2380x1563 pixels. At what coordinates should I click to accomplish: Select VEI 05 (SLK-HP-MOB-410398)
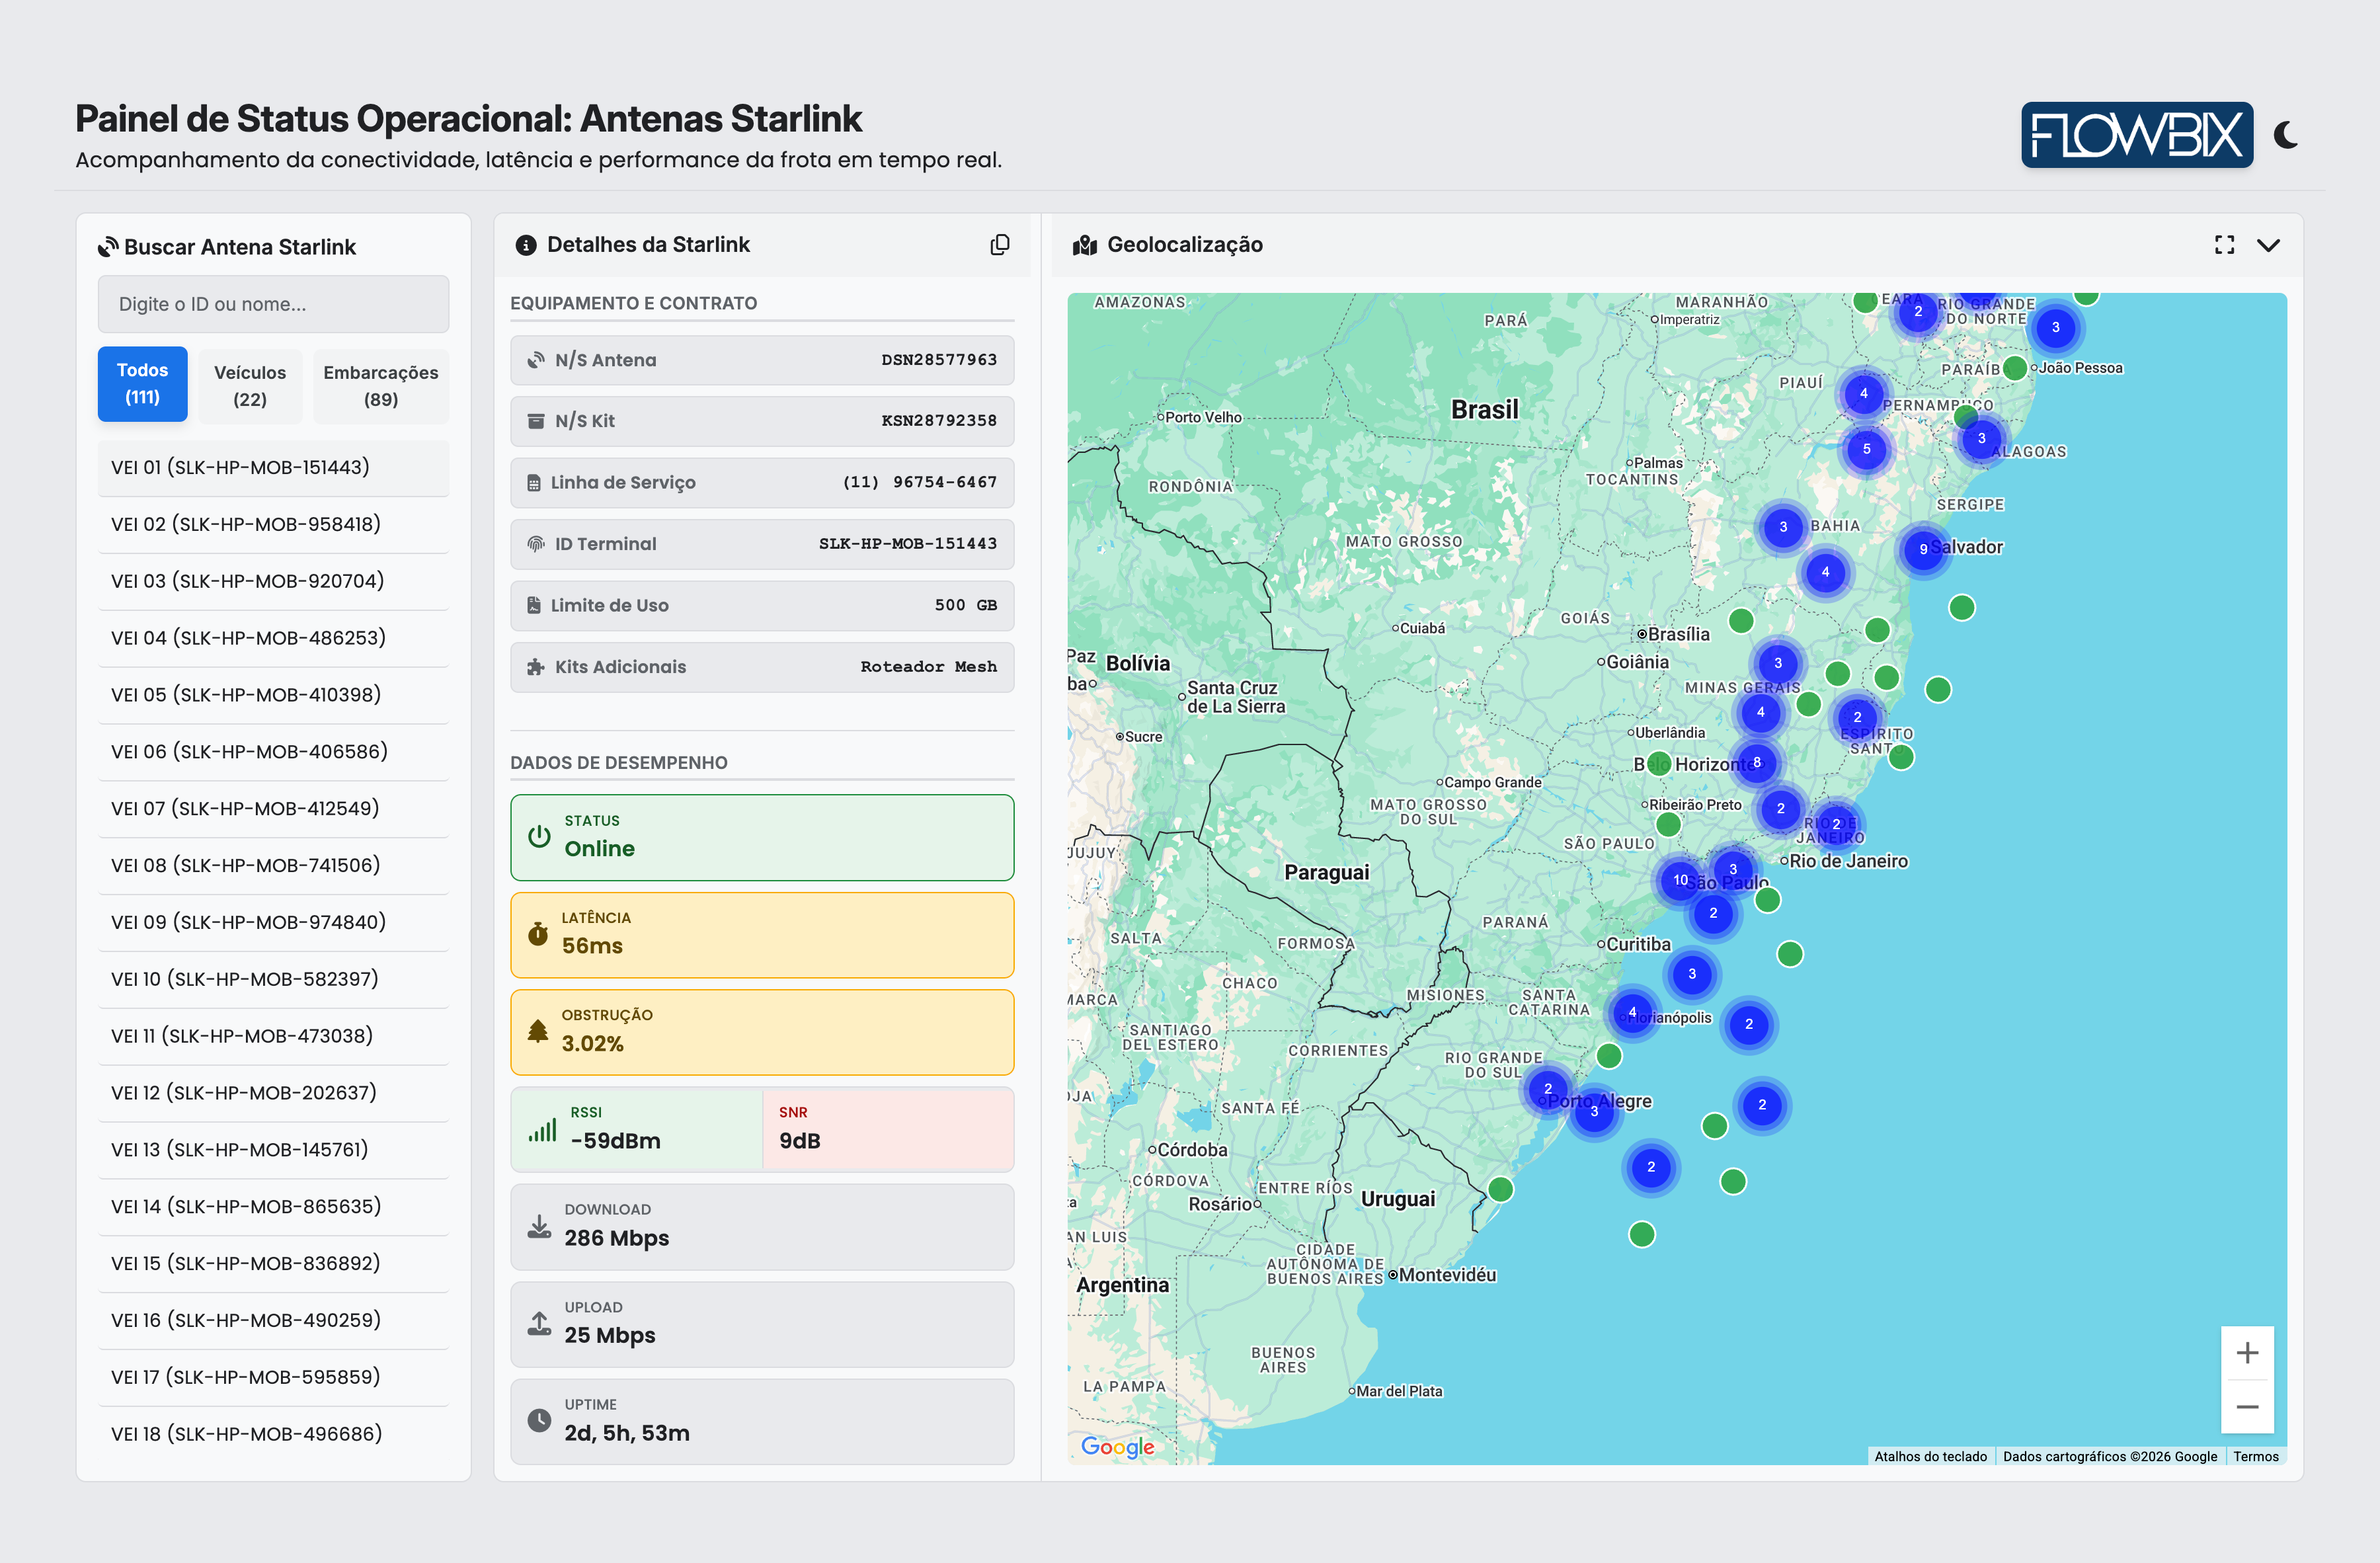pos(273,695)
